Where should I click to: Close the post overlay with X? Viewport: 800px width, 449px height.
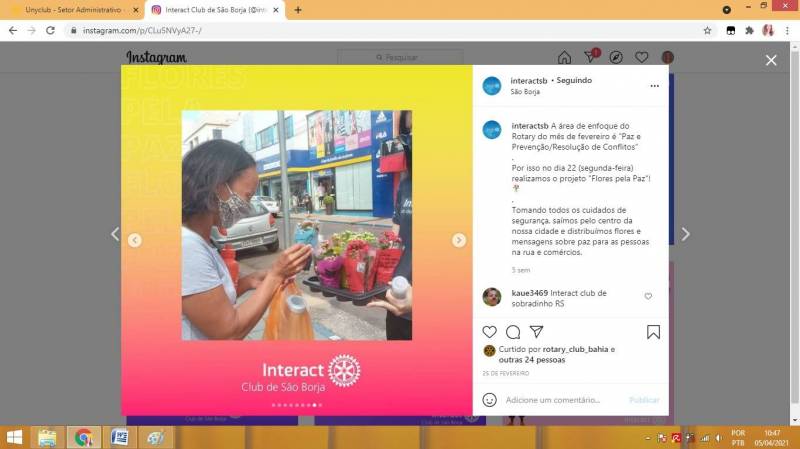tap(771, 61)
